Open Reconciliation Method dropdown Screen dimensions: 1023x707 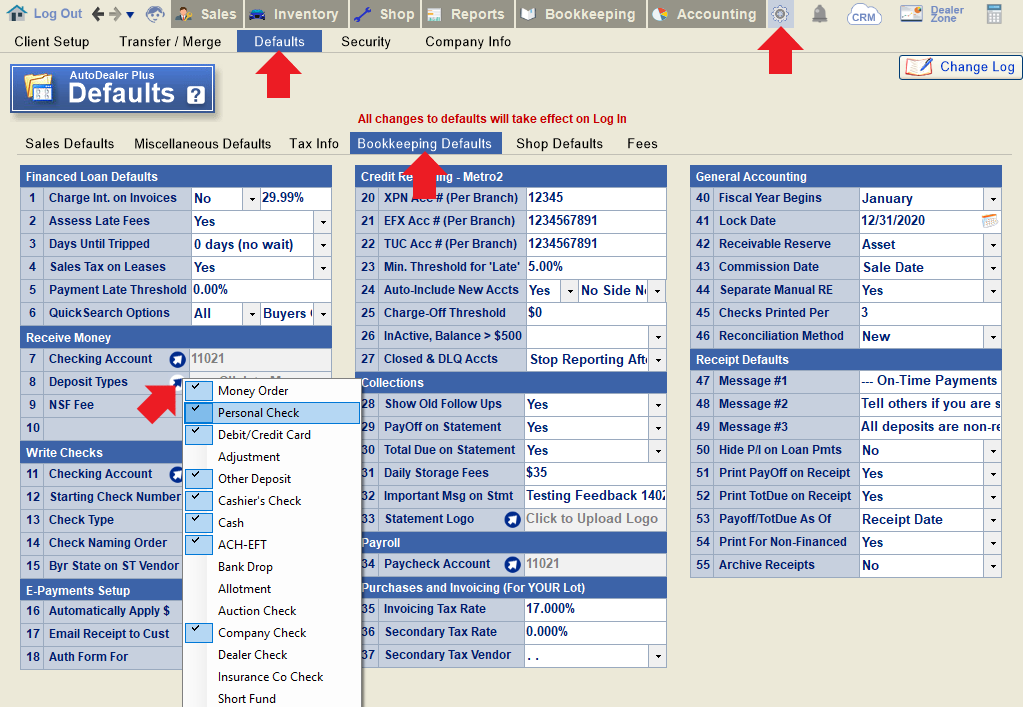(x=992, y=337)
